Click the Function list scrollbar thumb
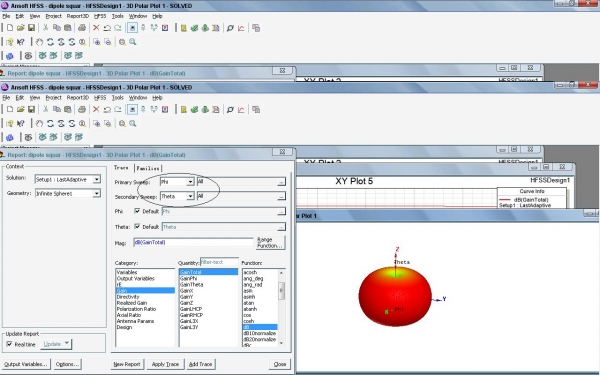 click(x=281, y=291)
